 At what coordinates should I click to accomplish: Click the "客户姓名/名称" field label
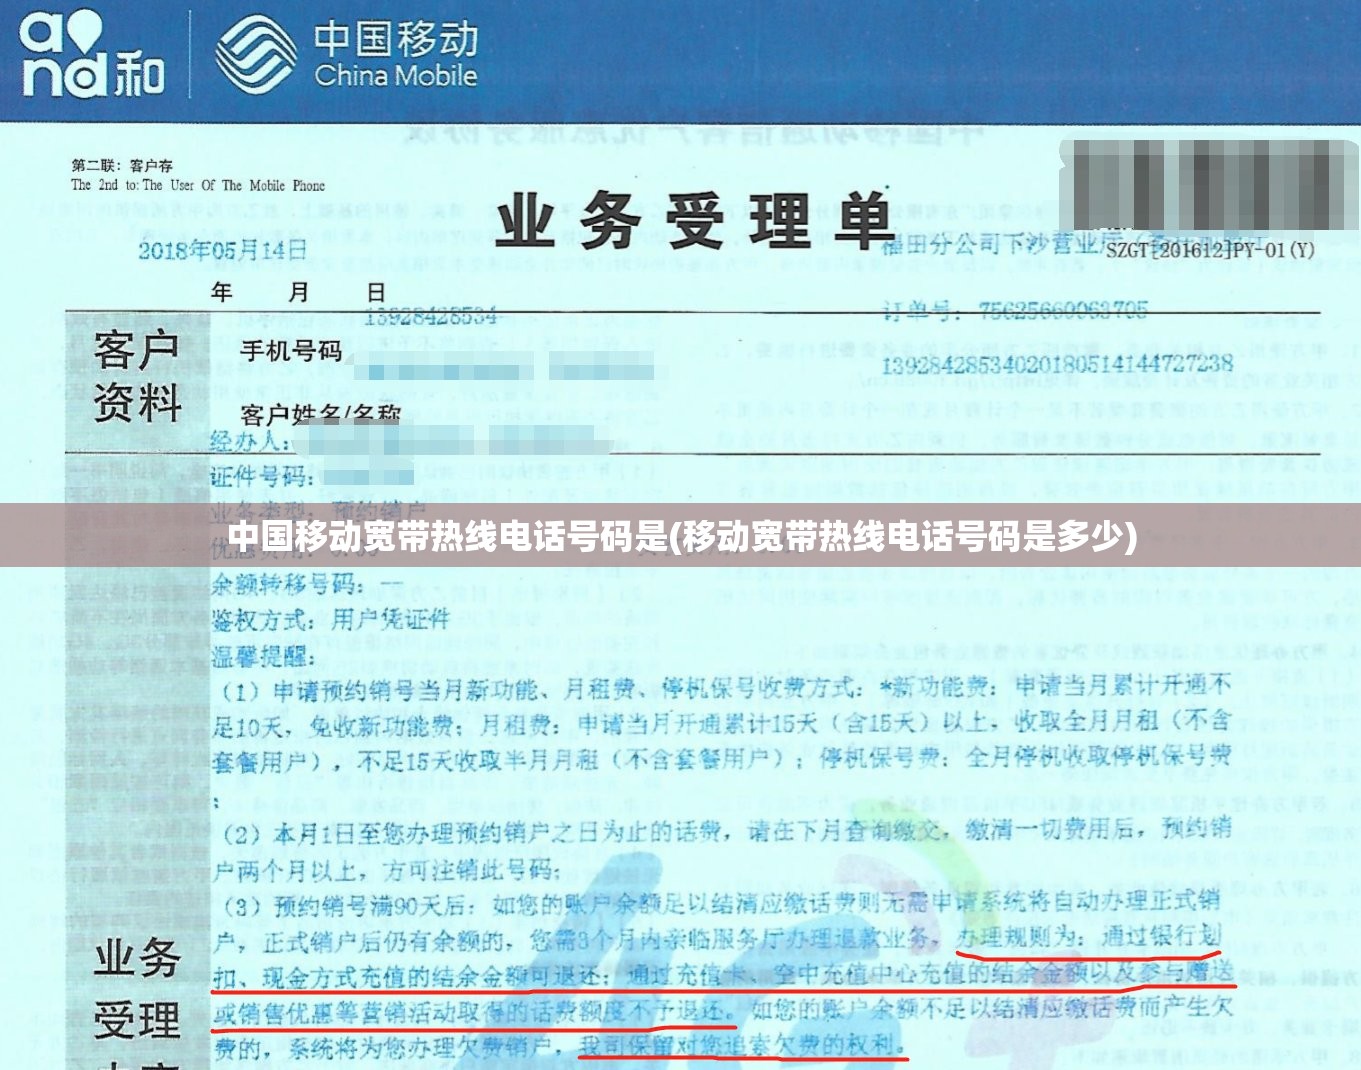pos(320,414)
